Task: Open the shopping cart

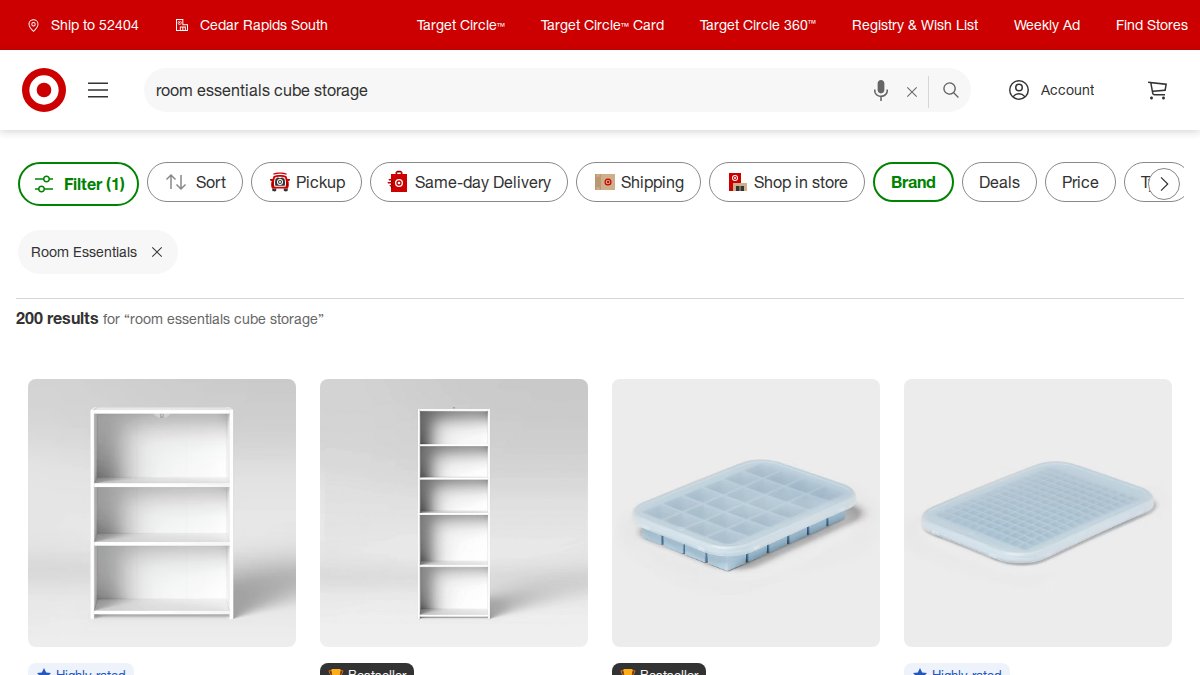Action: pyautogui.click(x=1157, y=90)
